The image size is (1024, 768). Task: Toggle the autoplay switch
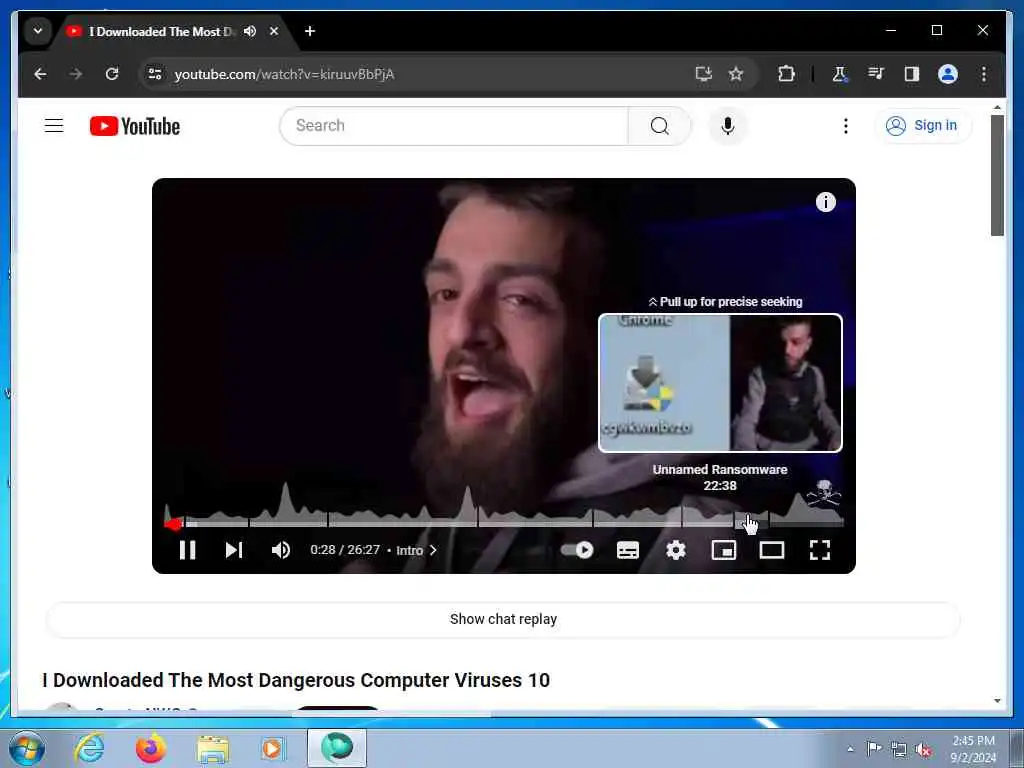click(x=577, y=550)
